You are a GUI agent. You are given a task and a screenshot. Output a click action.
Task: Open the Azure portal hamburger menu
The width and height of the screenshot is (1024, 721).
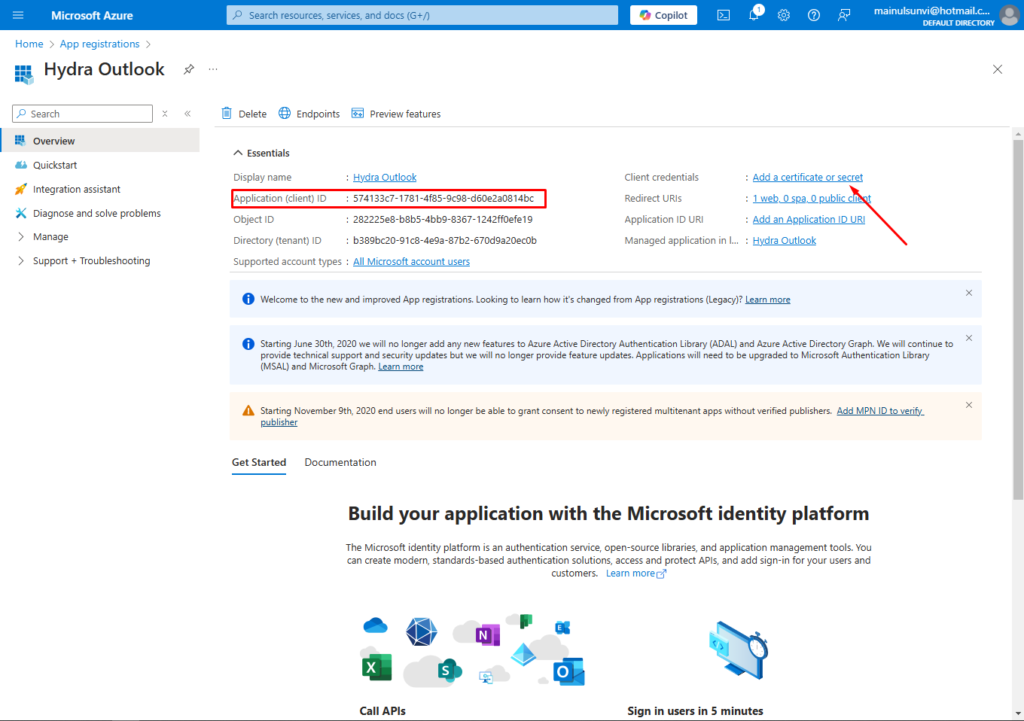(x=18, y=15)
